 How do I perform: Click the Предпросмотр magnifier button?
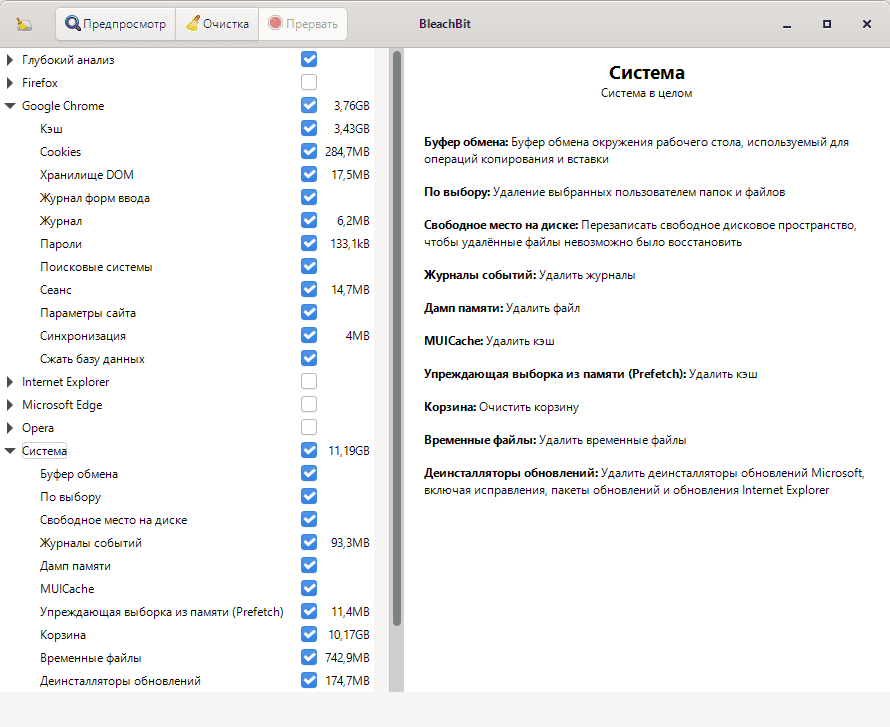click(x=115, y=24)
